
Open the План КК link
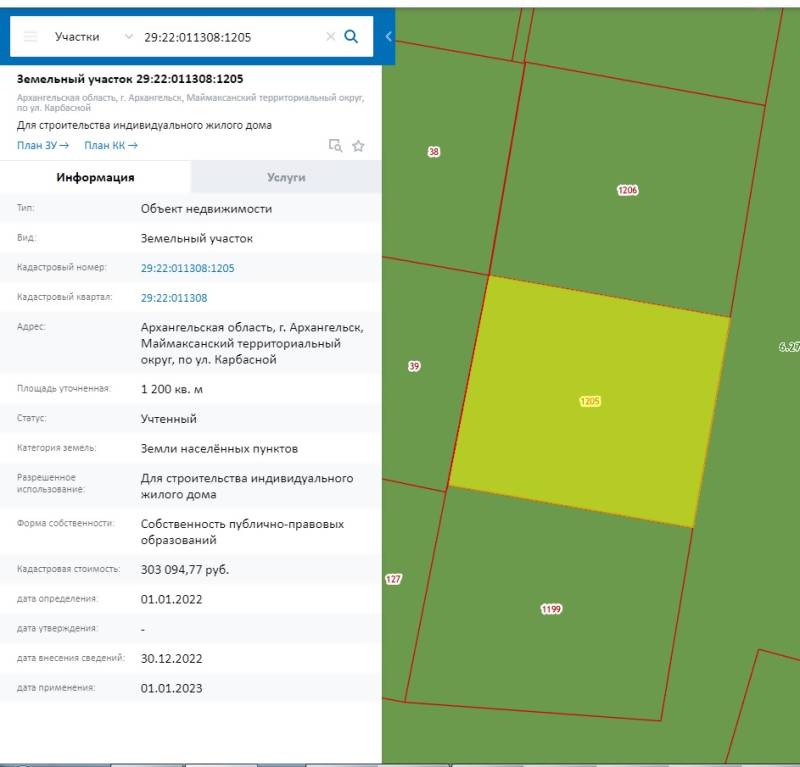tap(110, 146)
